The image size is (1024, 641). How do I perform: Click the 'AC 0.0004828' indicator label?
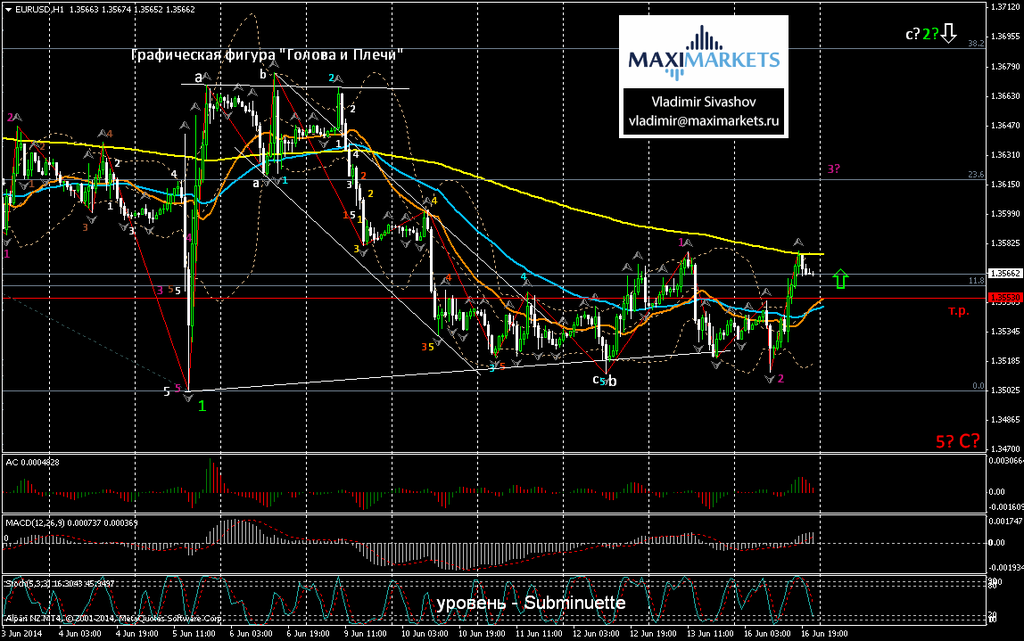pos(33,462)
